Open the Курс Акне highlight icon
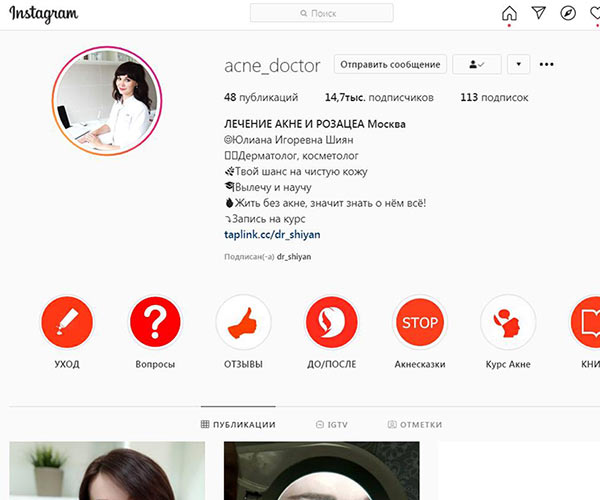The image size is (600, 500). point(508,322)
